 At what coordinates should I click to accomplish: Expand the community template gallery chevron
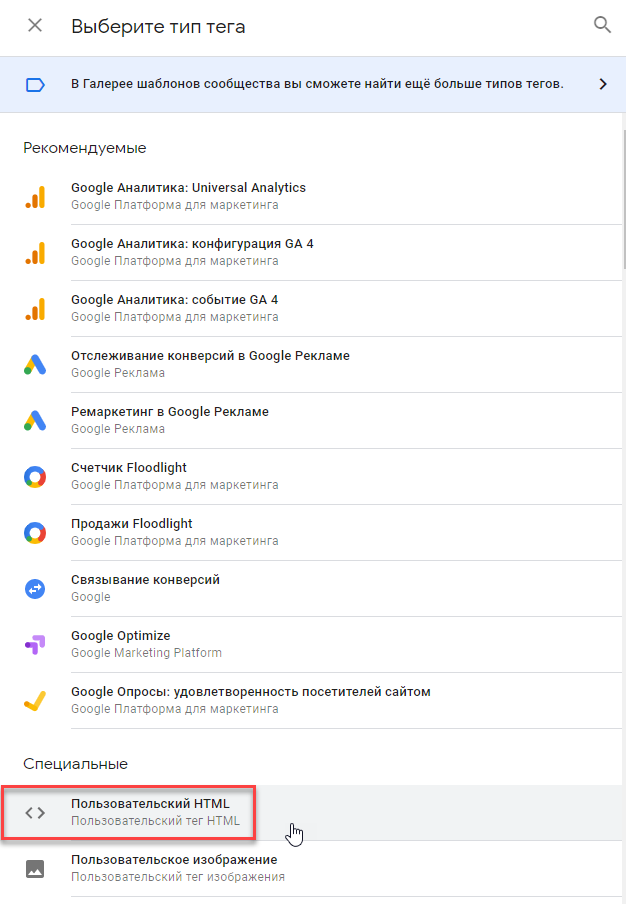[603, 84]
